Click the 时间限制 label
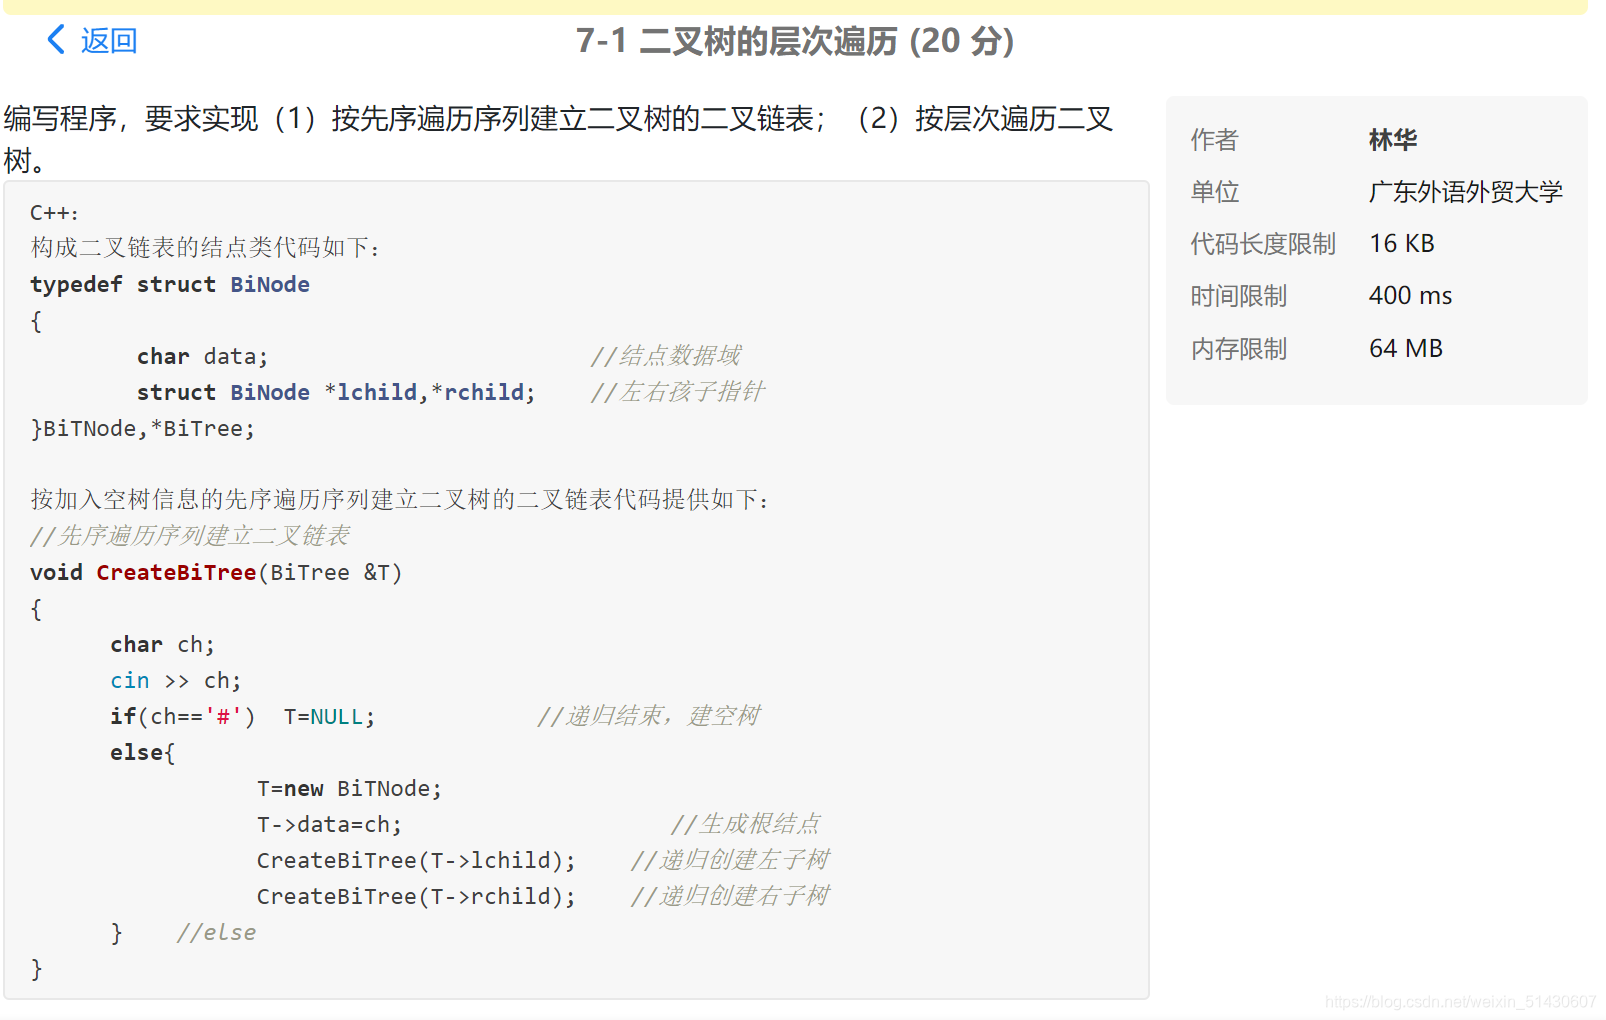The height and width of the screenshot is (1020, 1606). pyautogui.click(x=1238, y=296)
